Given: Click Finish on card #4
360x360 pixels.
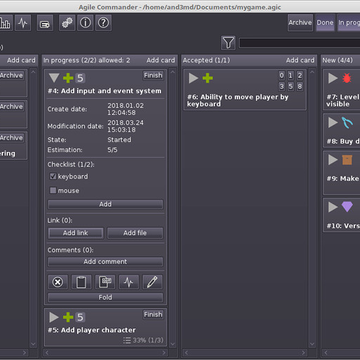Looking at the screenshot, I should coord(153,75).
